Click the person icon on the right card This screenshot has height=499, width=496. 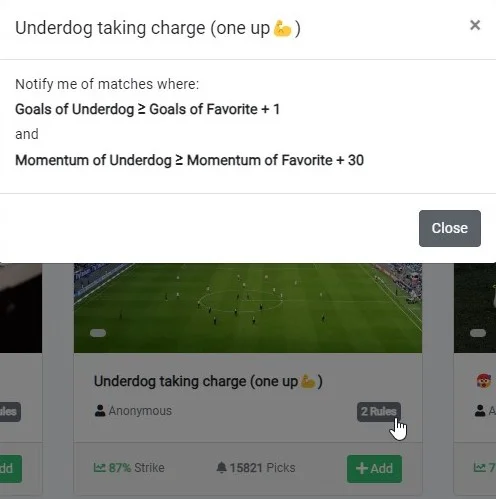coord(480,411)
